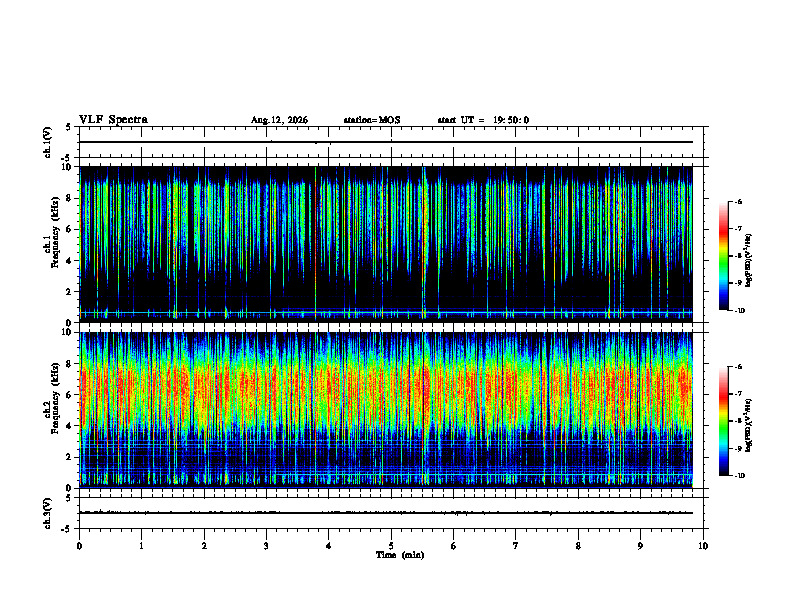The height and width of the screenshot is (612, 792).
Task: Click time axis tick label "5"
Action: [391, 545]
